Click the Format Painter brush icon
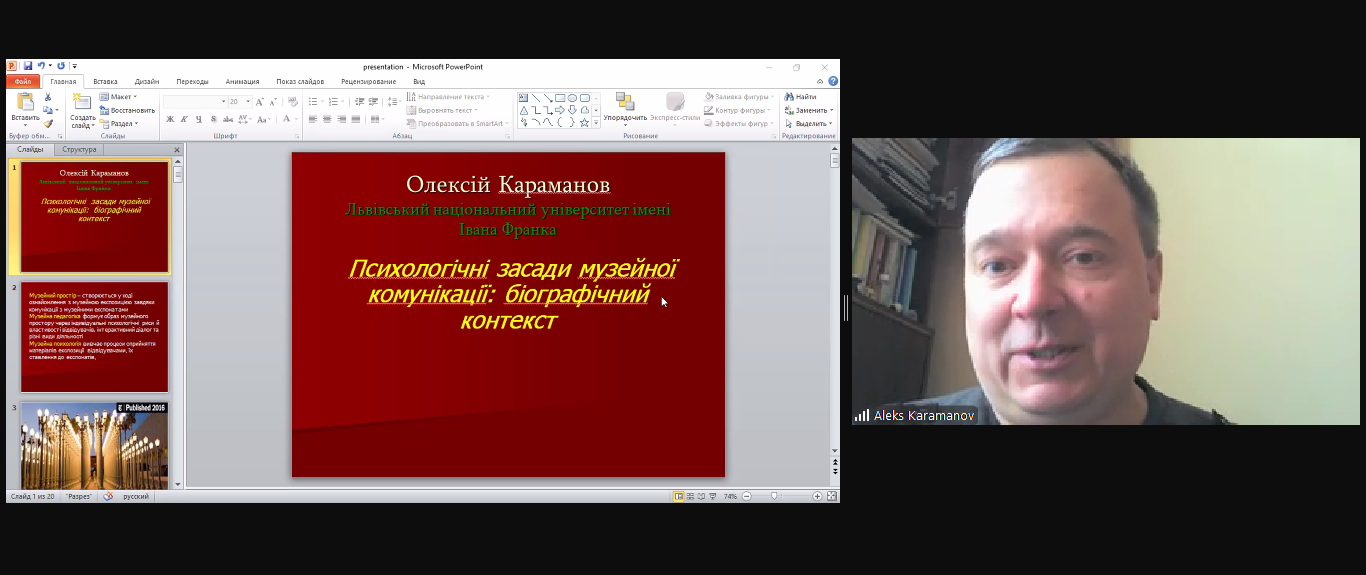The height and width of the screenshot is (575, 1366). [47, 124]
